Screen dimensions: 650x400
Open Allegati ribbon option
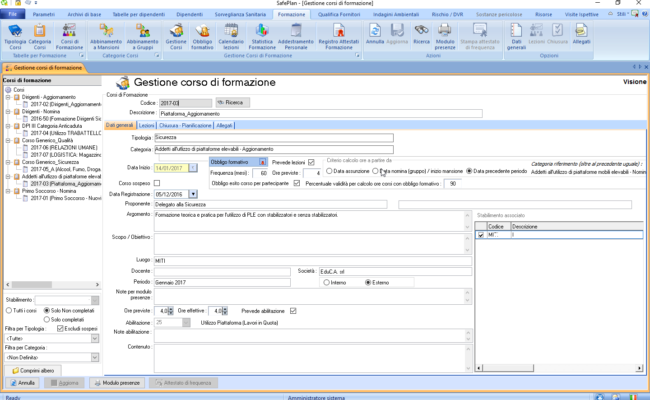pyautogui.click(x=581, y=34)
